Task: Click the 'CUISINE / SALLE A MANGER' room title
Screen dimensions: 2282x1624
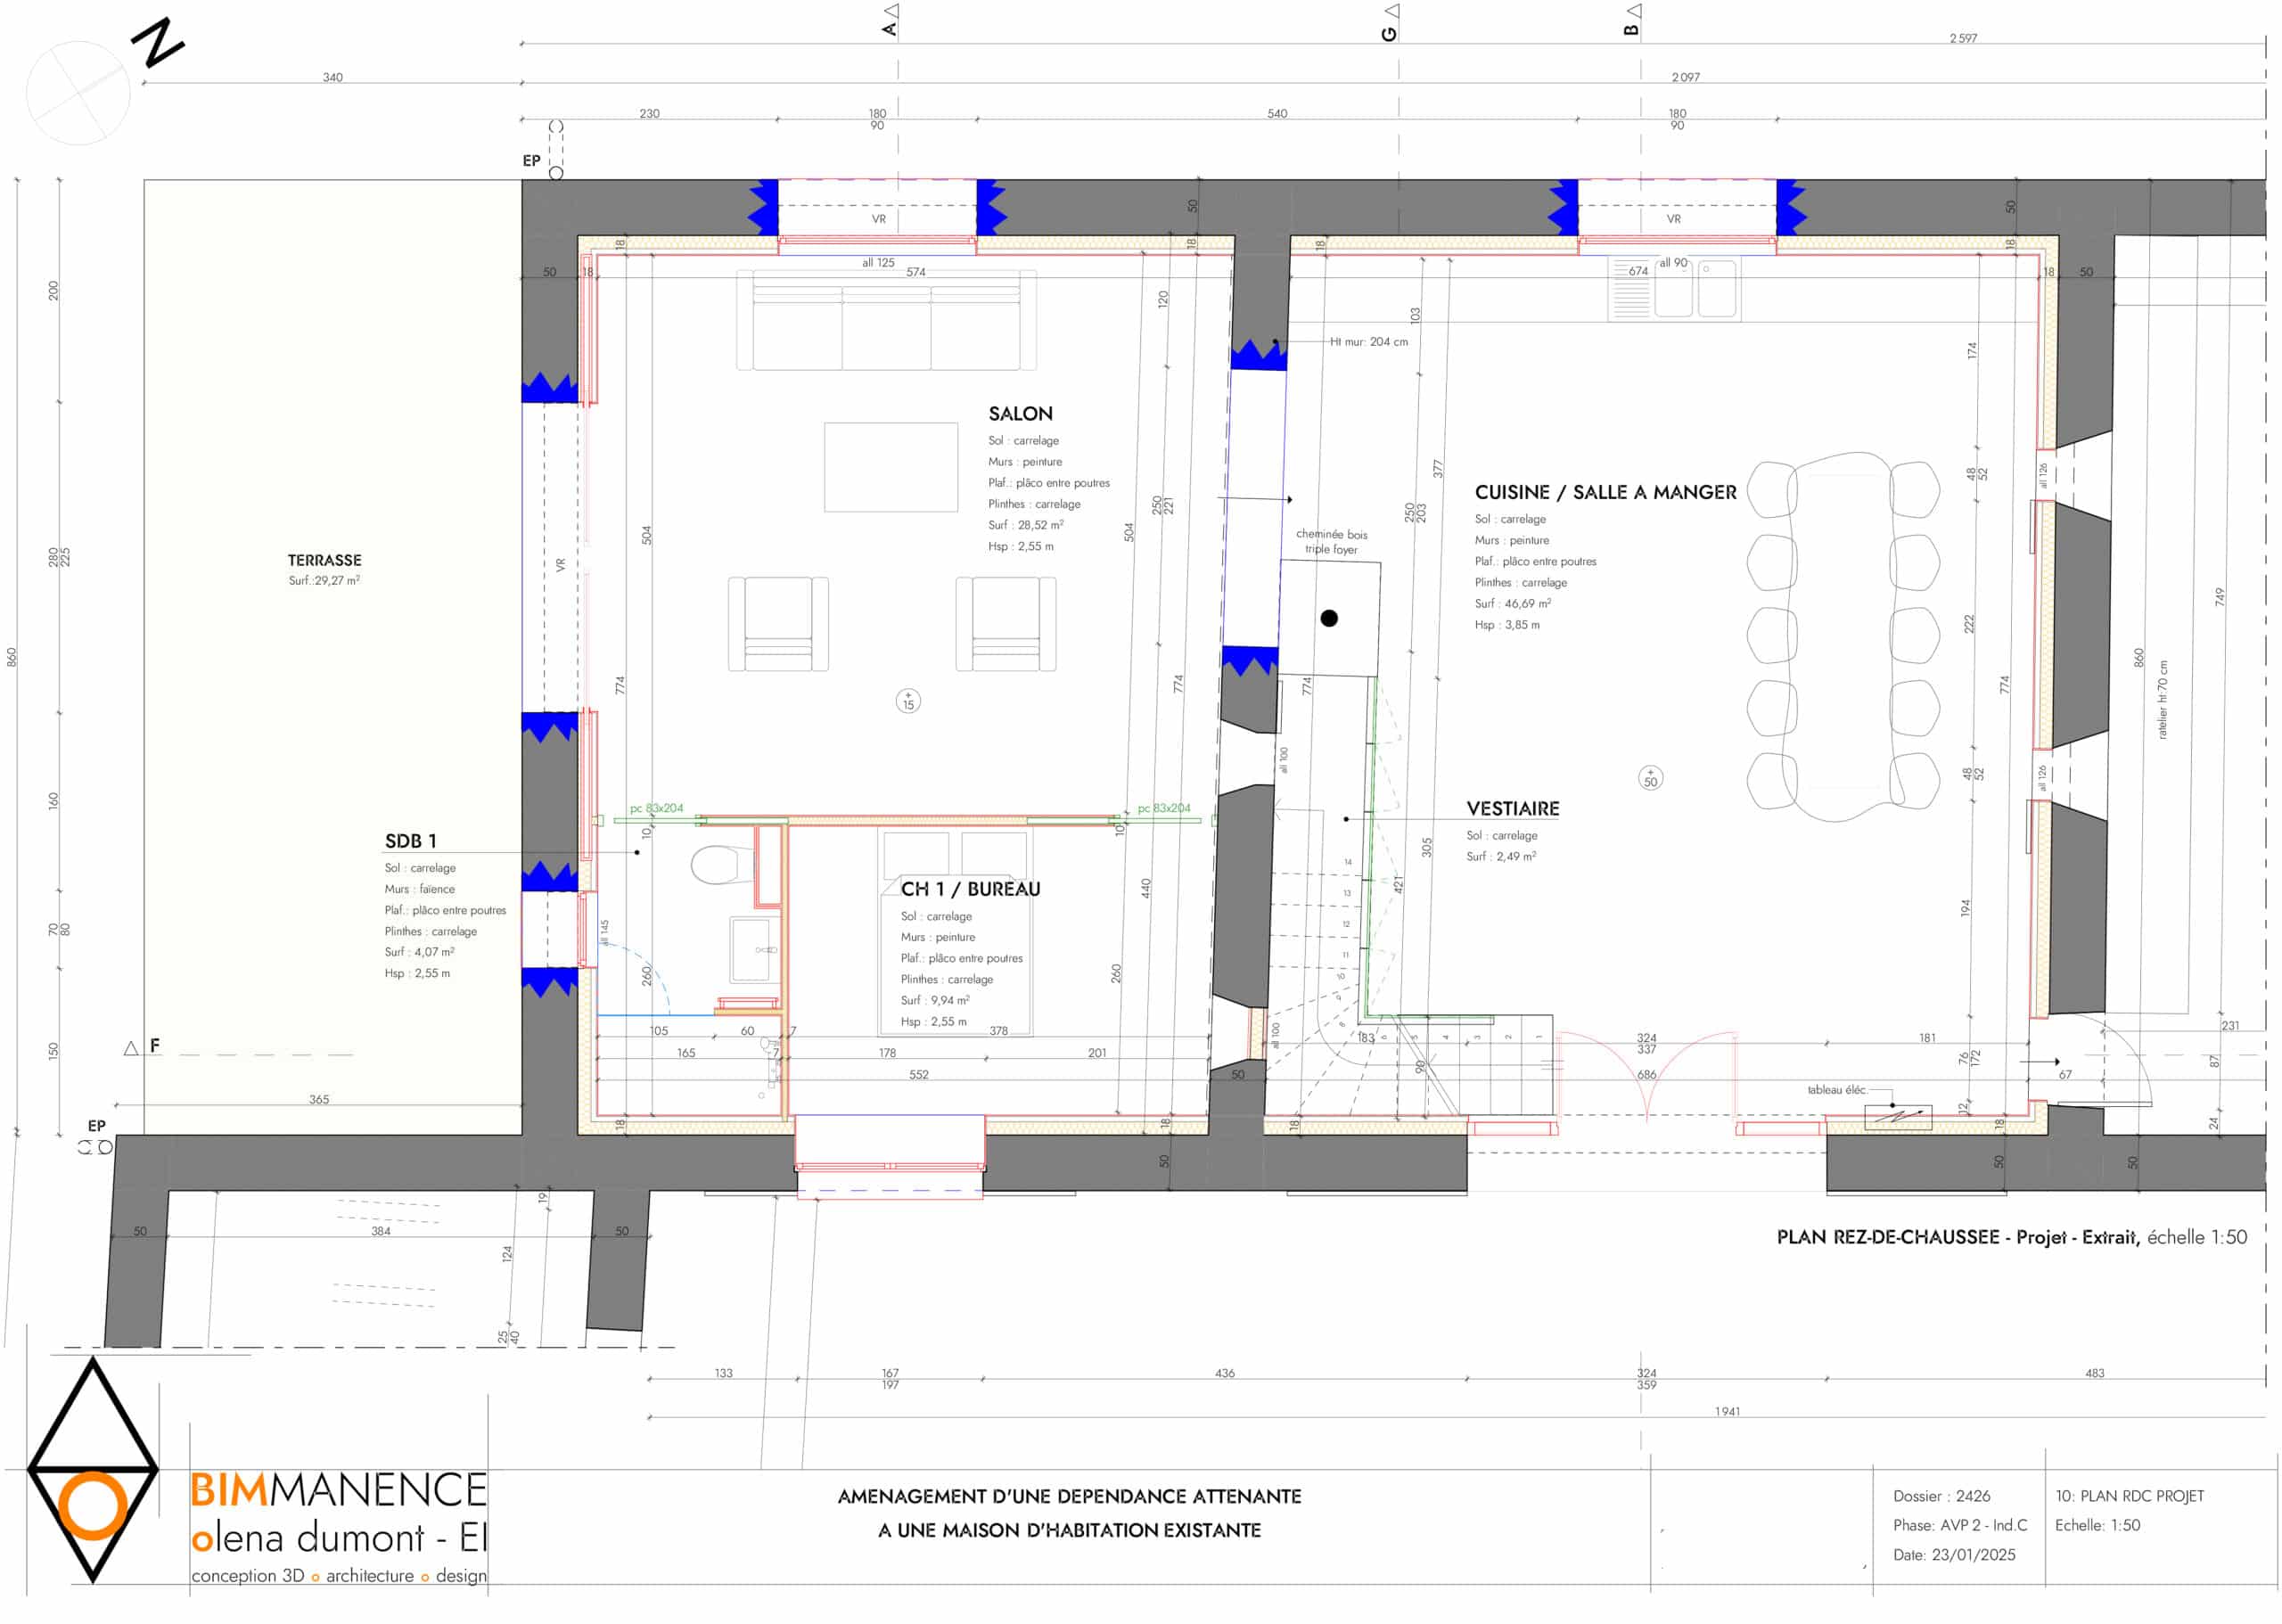Action: pyautogui.click(x=1605, y=492)
